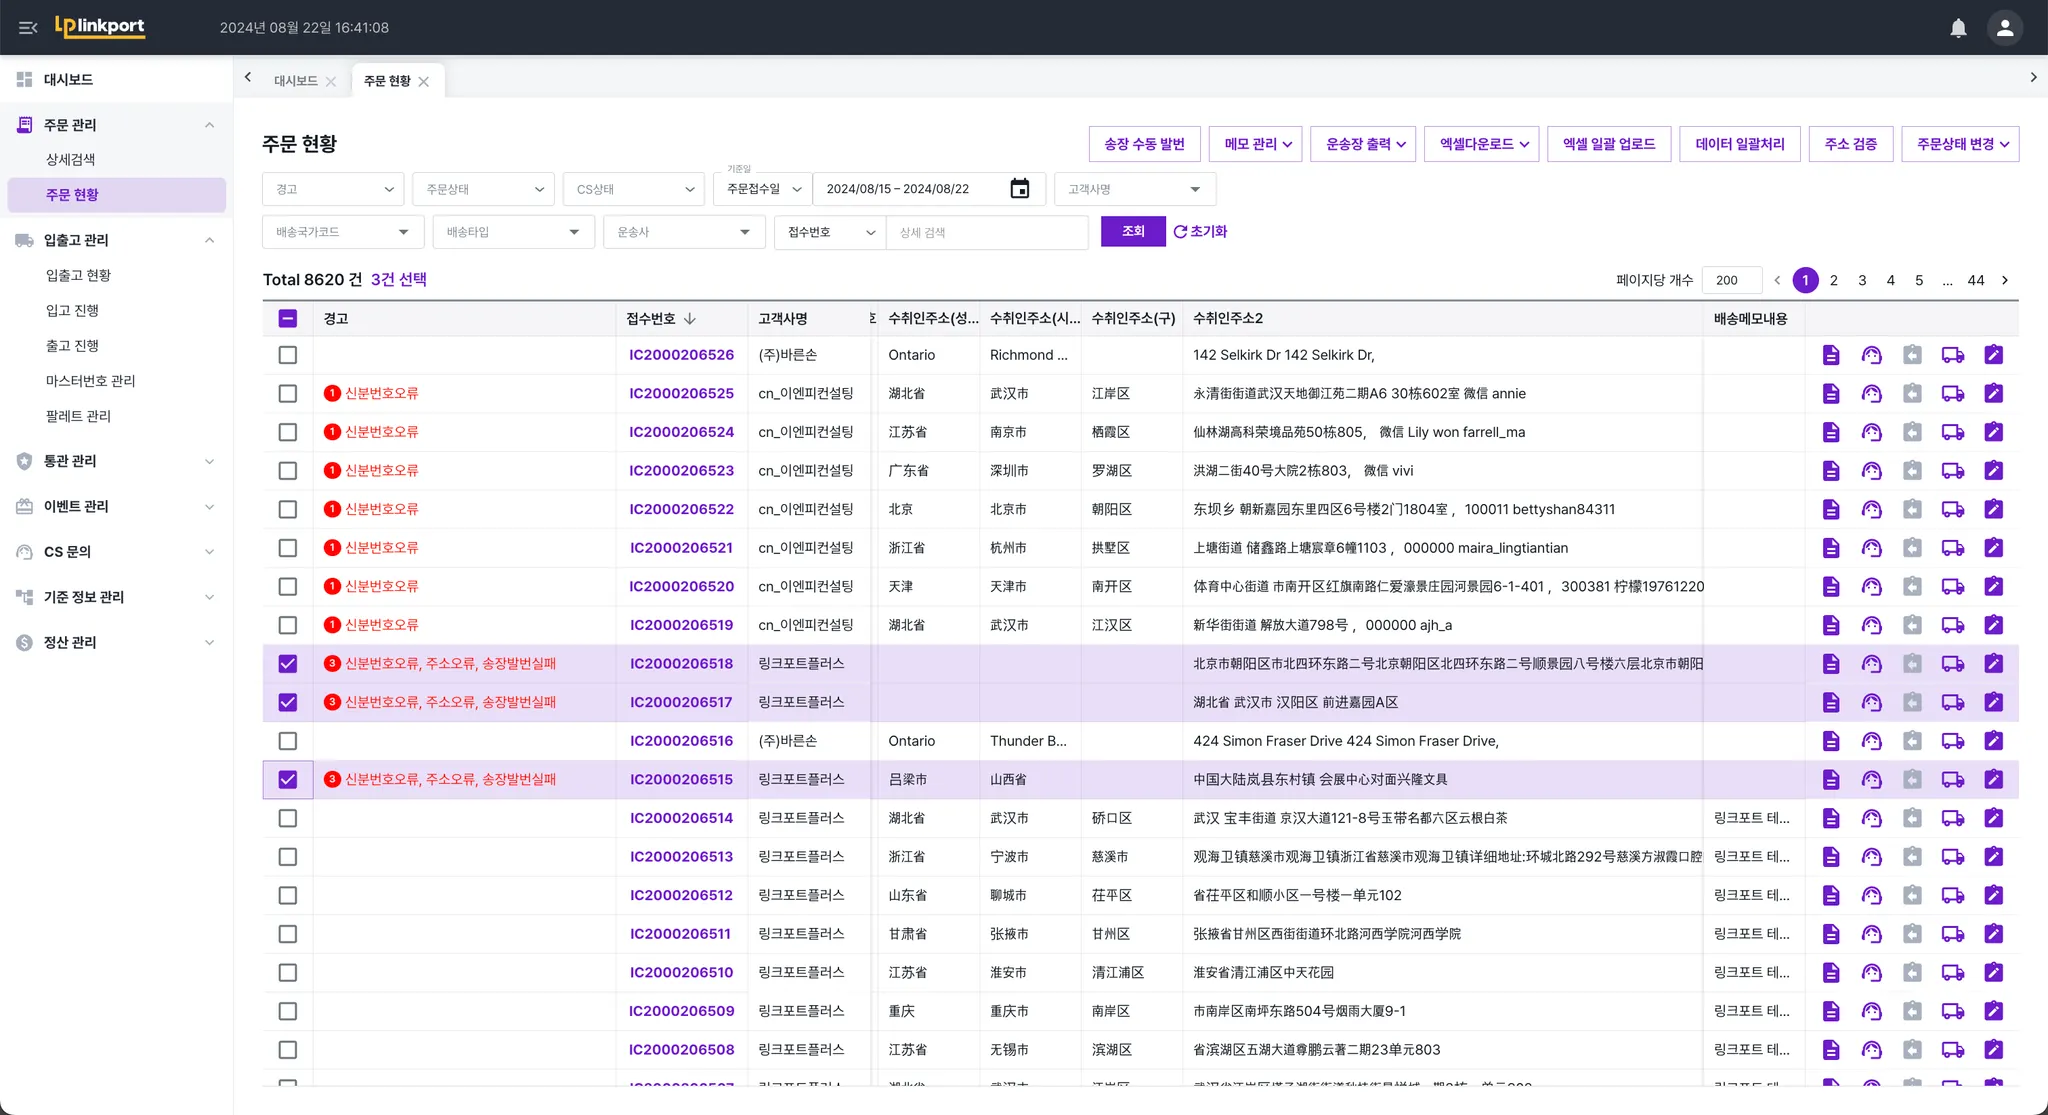
Task: Check the checkbox for order IC2000206516
Action: 288,741
